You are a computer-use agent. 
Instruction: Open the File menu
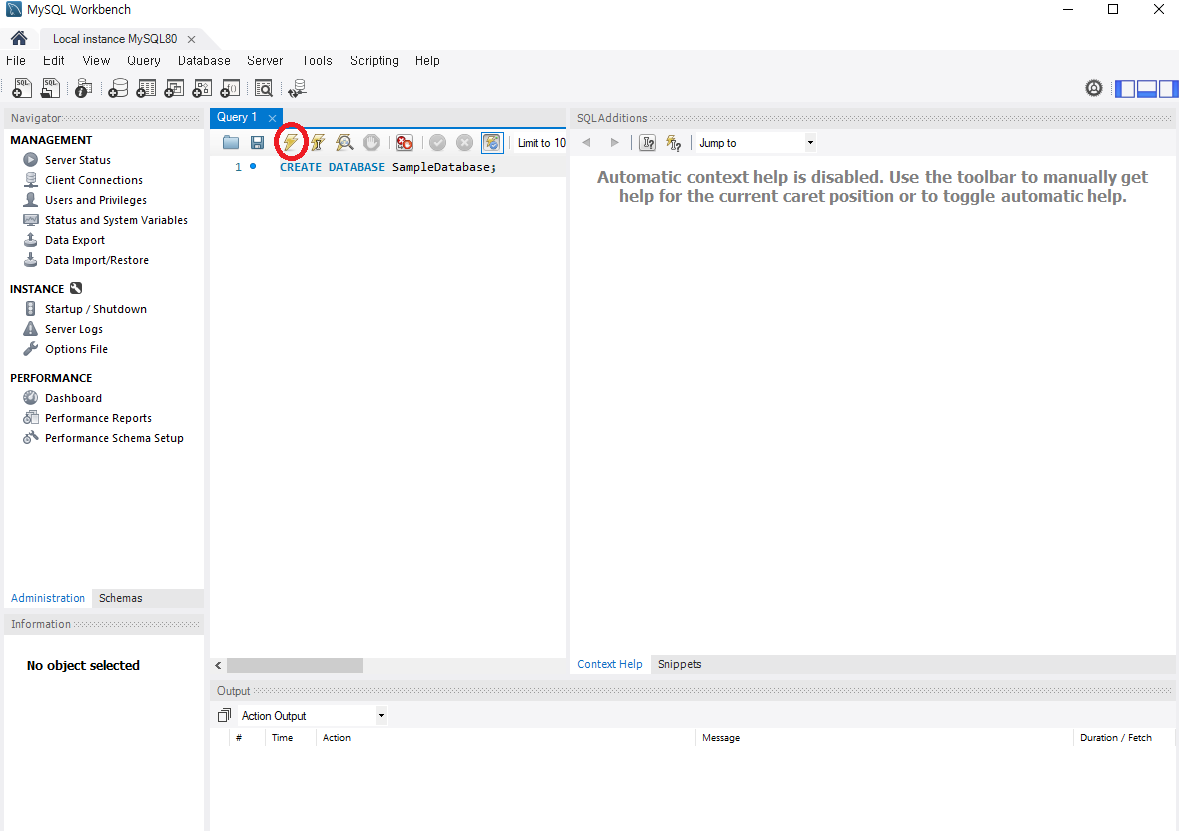click(x=16, y=61)
